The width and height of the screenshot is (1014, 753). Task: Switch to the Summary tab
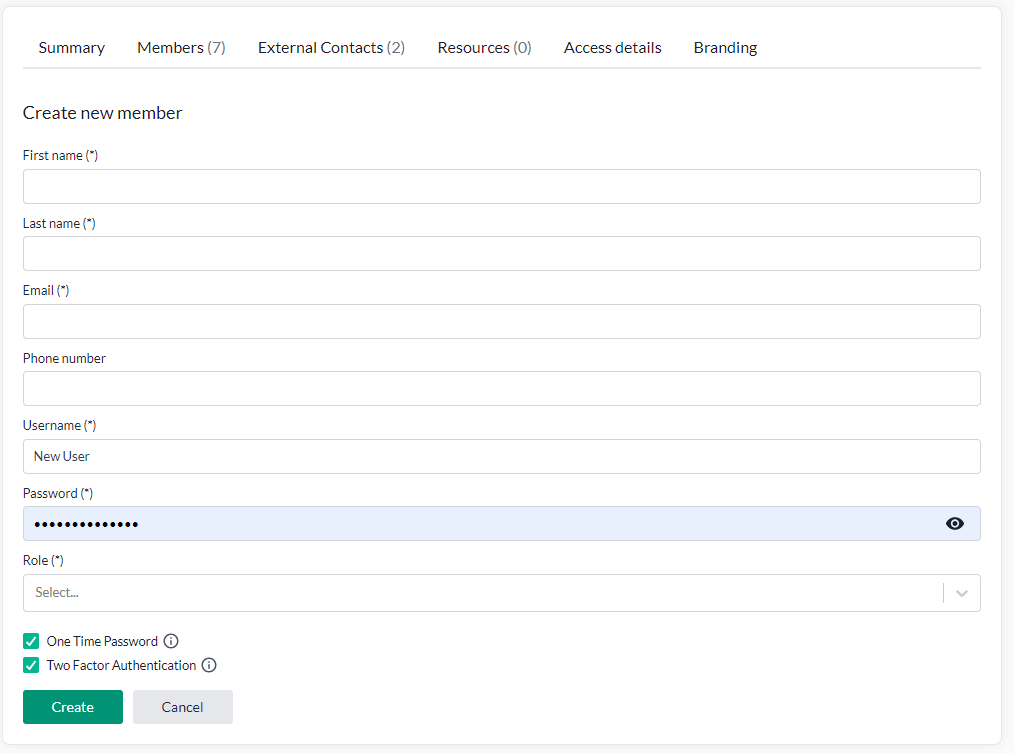pyautogui.click(x=72, y=48)
